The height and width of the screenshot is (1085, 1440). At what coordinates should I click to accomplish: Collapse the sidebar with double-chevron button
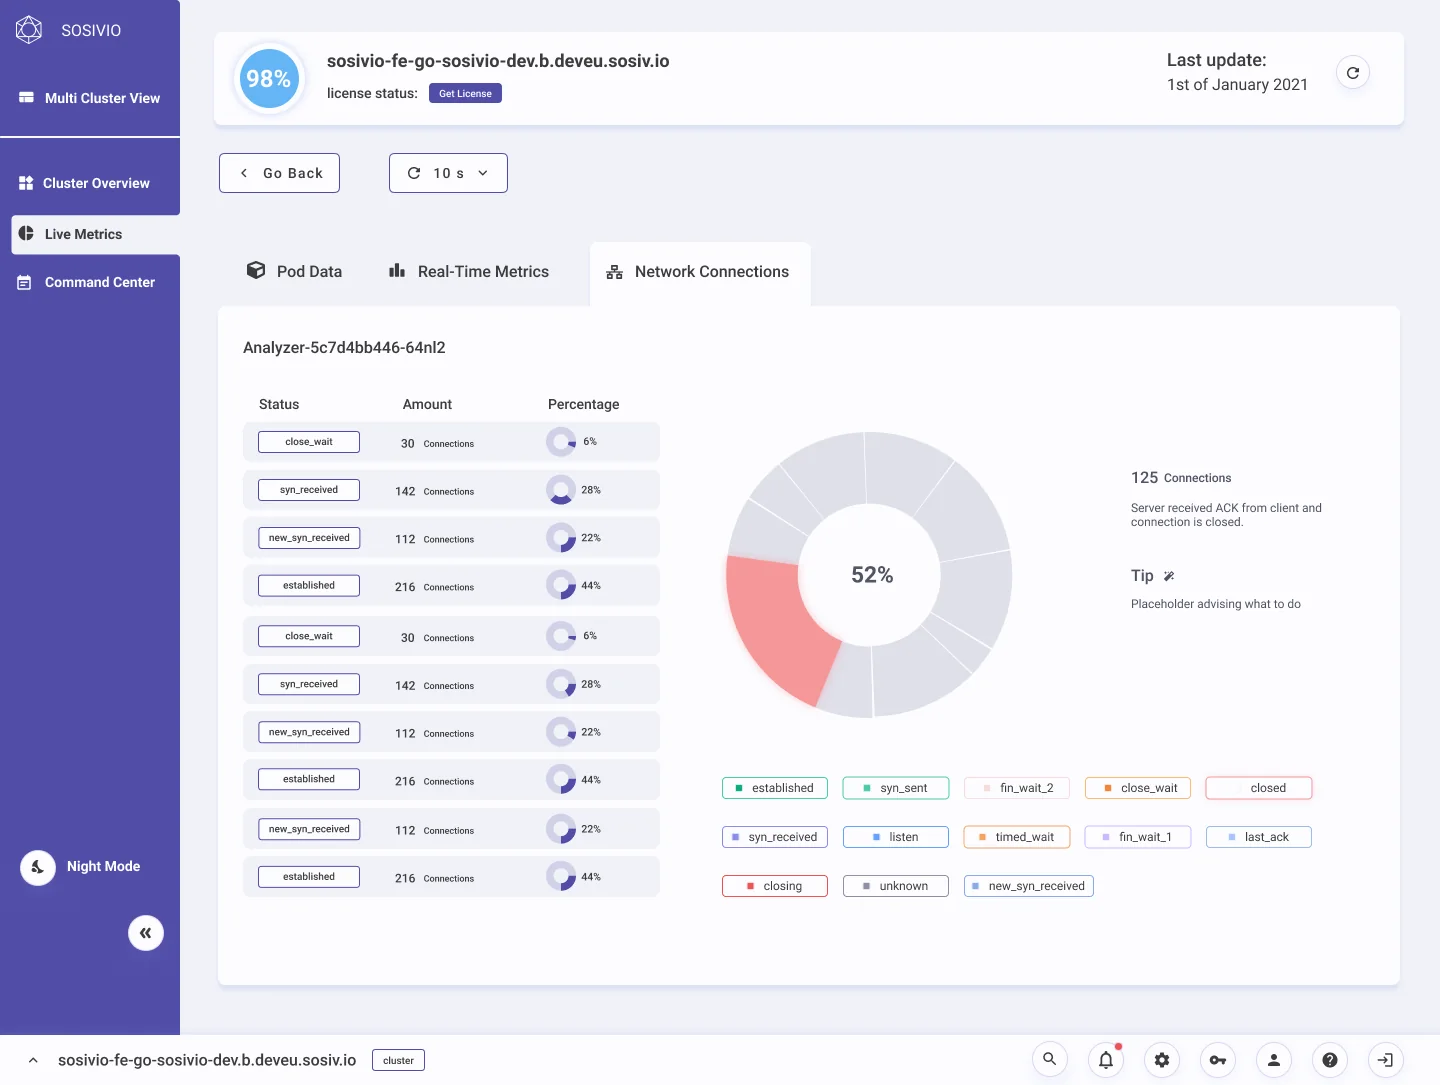pos(146,933)
